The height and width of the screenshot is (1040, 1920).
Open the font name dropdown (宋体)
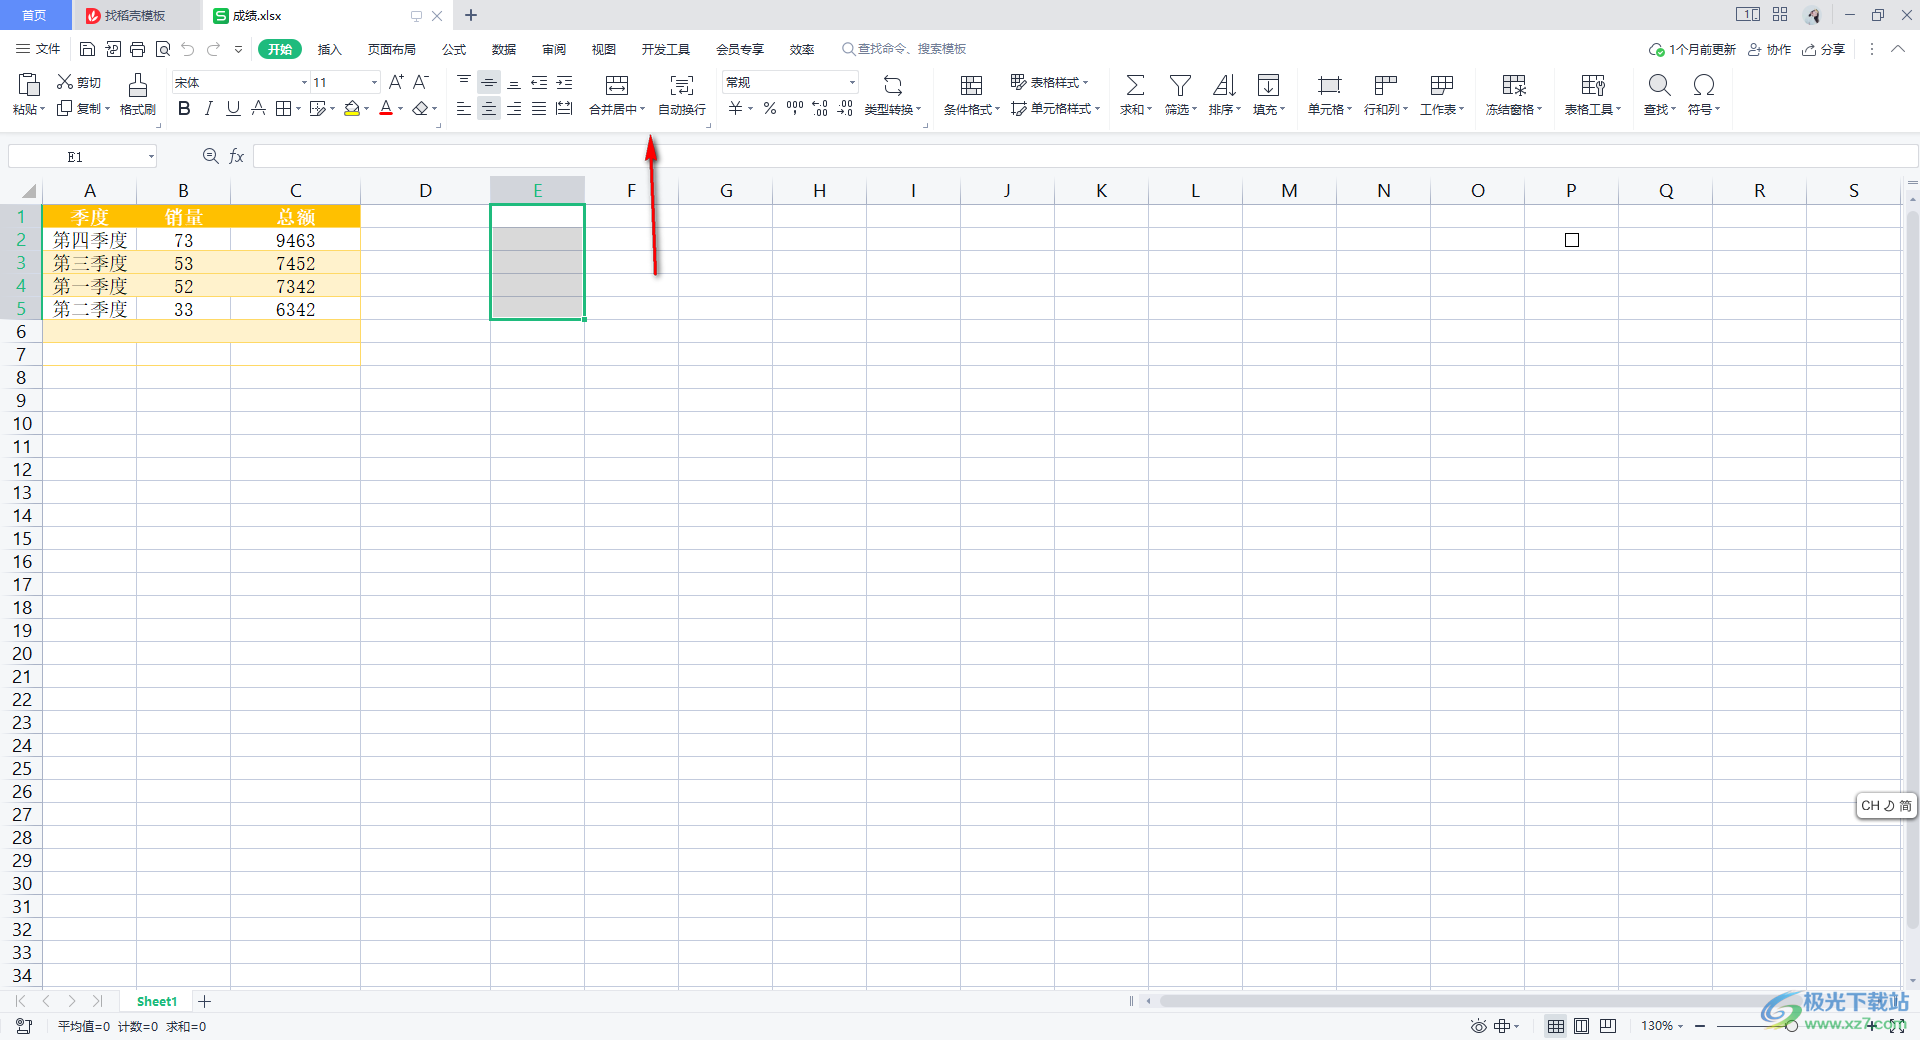point(304,82)
